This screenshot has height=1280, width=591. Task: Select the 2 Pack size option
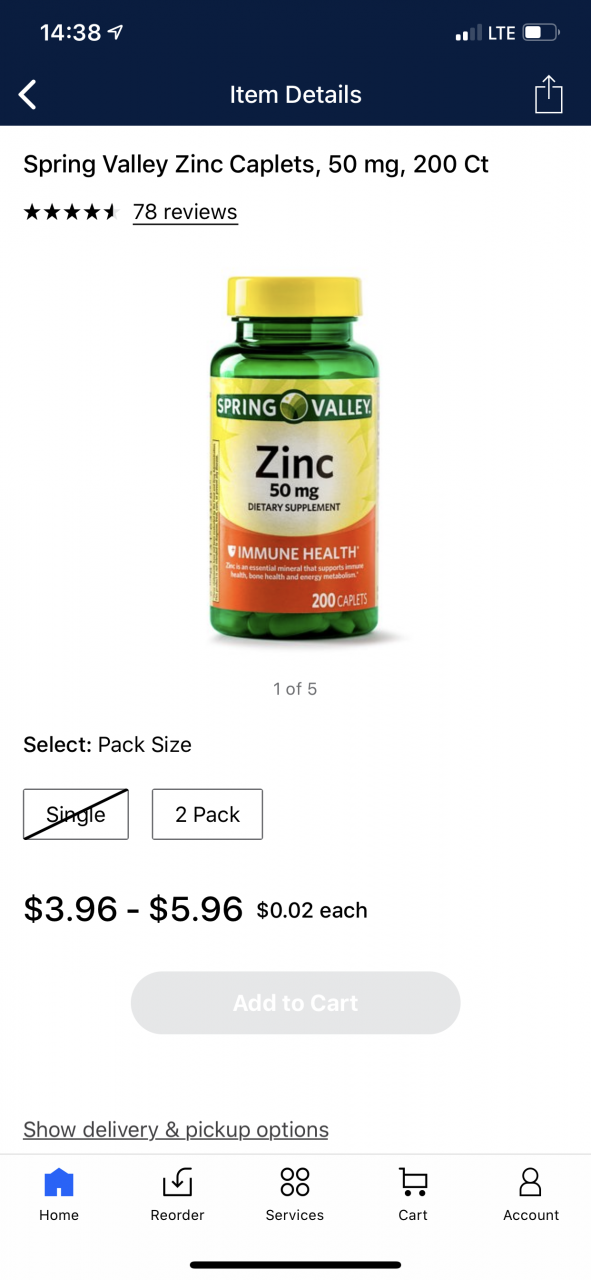[x=207, y=814]
